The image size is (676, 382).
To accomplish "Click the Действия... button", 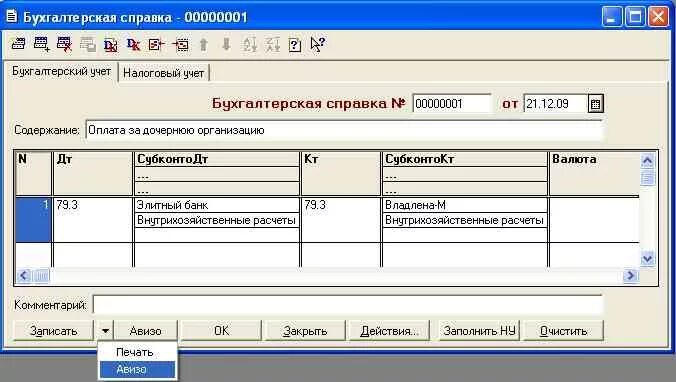I will tap(389, 331).
